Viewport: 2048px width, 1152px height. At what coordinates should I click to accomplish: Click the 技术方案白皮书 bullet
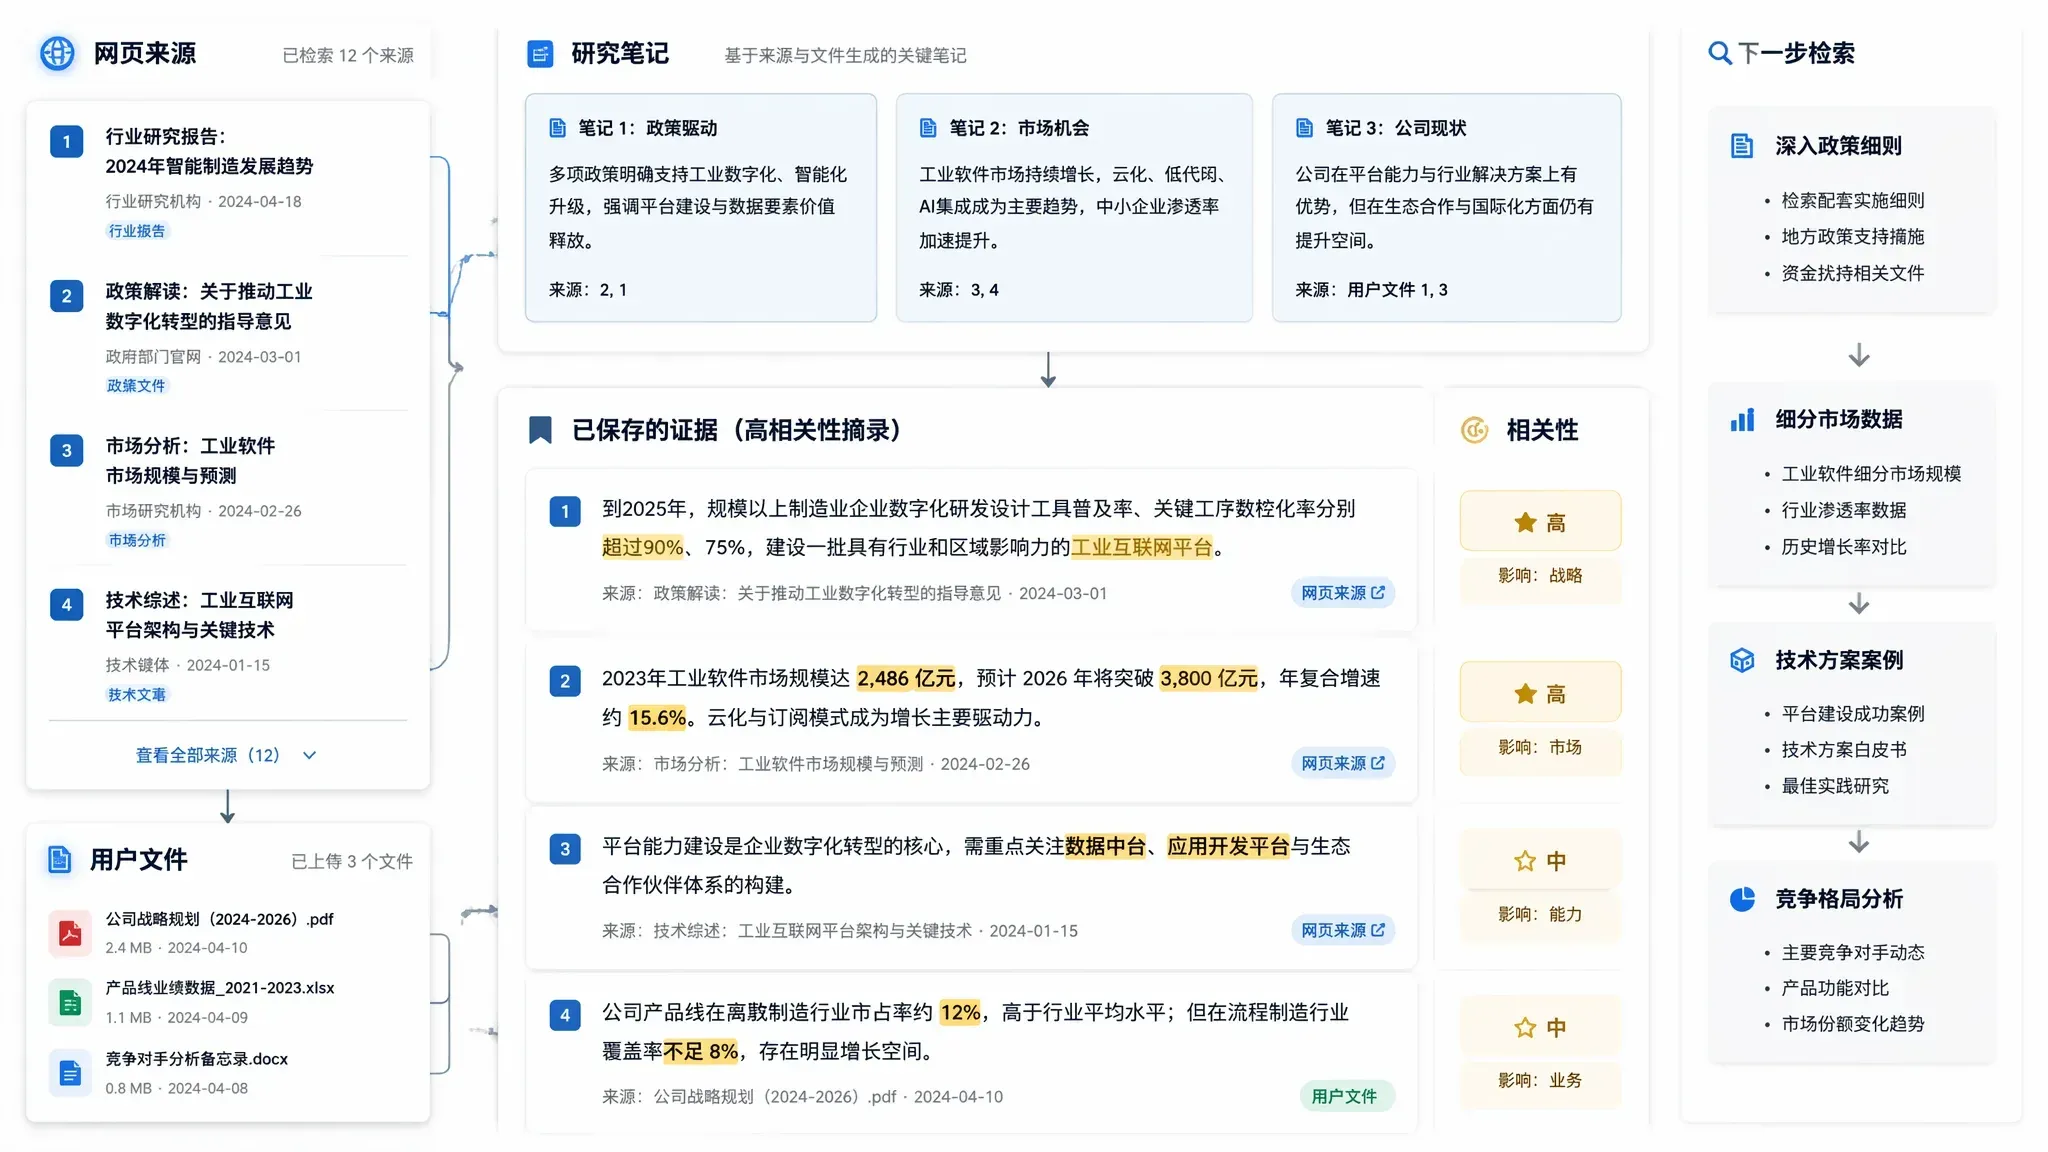(1843, 749)
